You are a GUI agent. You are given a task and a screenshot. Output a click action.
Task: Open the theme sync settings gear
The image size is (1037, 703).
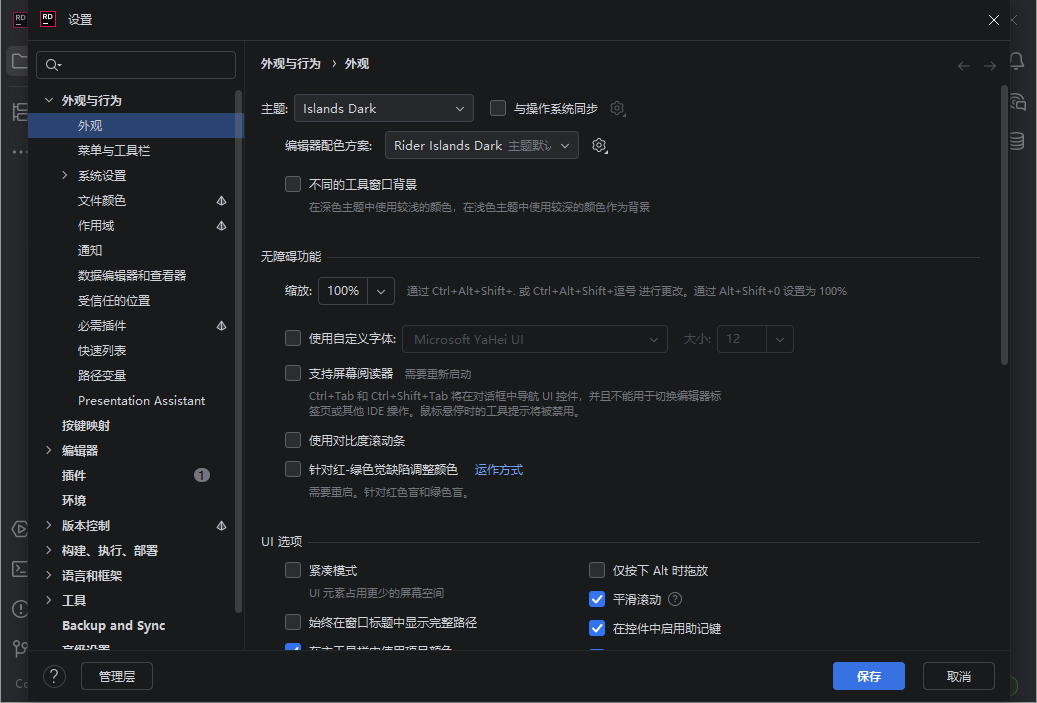[x=618, y=108]
